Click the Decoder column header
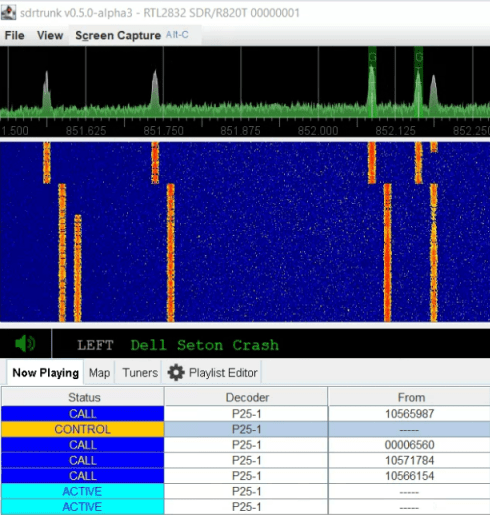This screenshot has width=490, height=515. (x=246, y=397)
